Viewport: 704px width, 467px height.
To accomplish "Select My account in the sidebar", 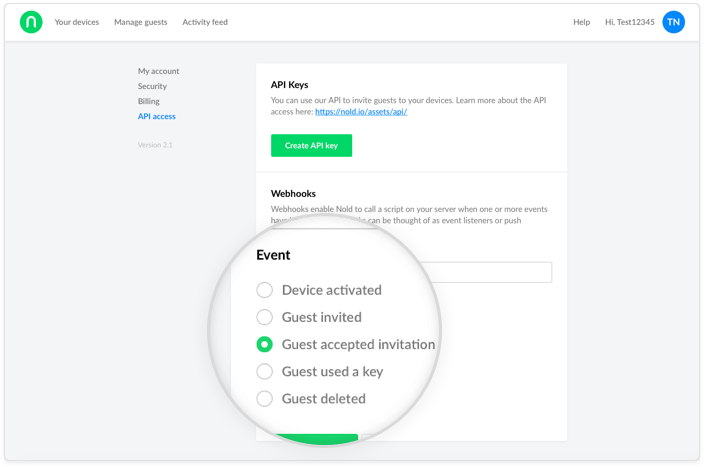I will click(x=159, y=71).
